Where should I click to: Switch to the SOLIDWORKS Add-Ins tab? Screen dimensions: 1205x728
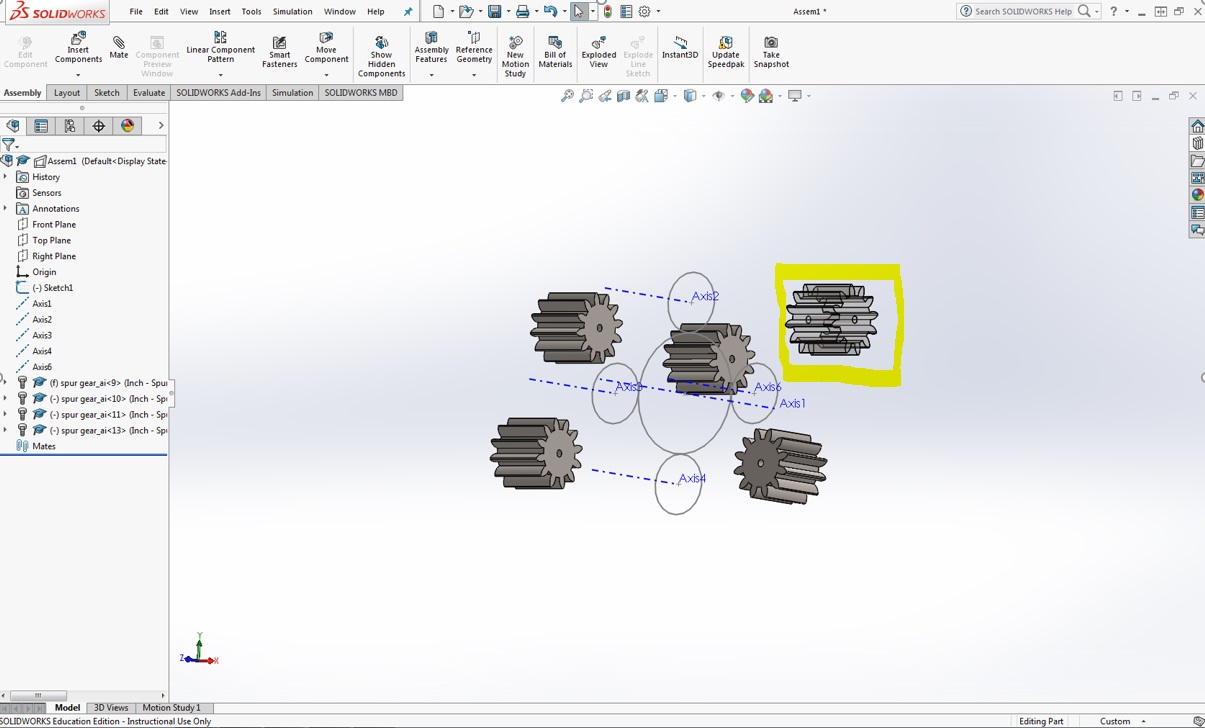(x=218, y=93)
